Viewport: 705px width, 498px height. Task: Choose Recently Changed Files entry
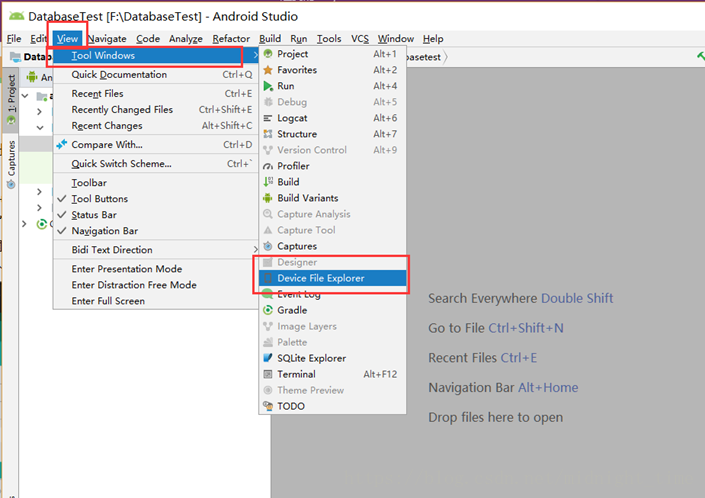tap(155, 110)
